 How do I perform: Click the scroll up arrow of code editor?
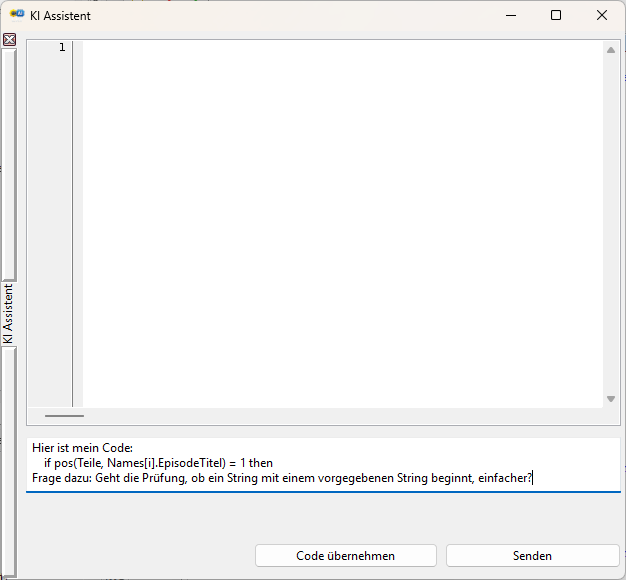click(610, 50)
